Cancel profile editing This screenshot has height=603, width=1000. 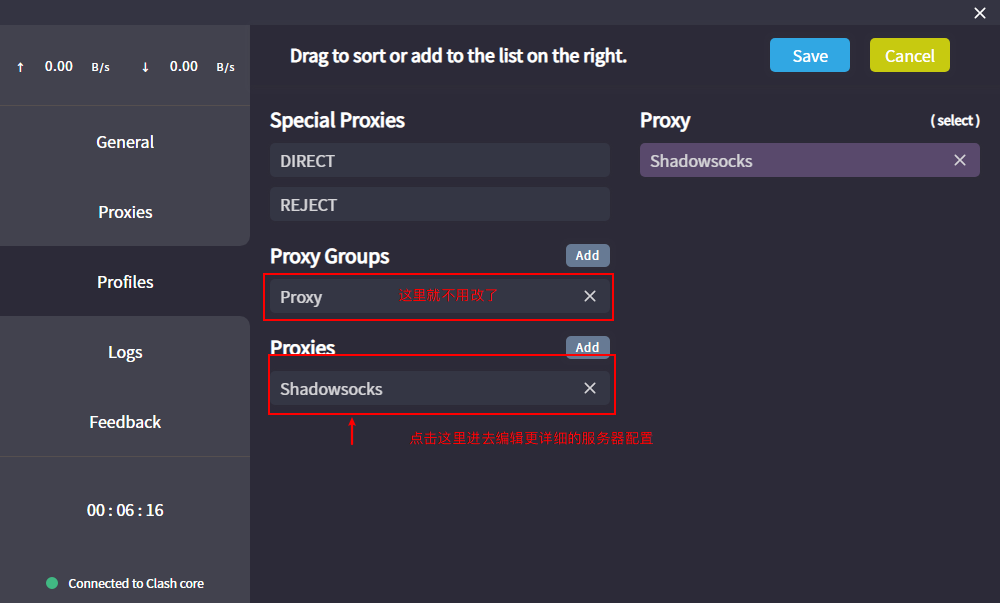909,56
